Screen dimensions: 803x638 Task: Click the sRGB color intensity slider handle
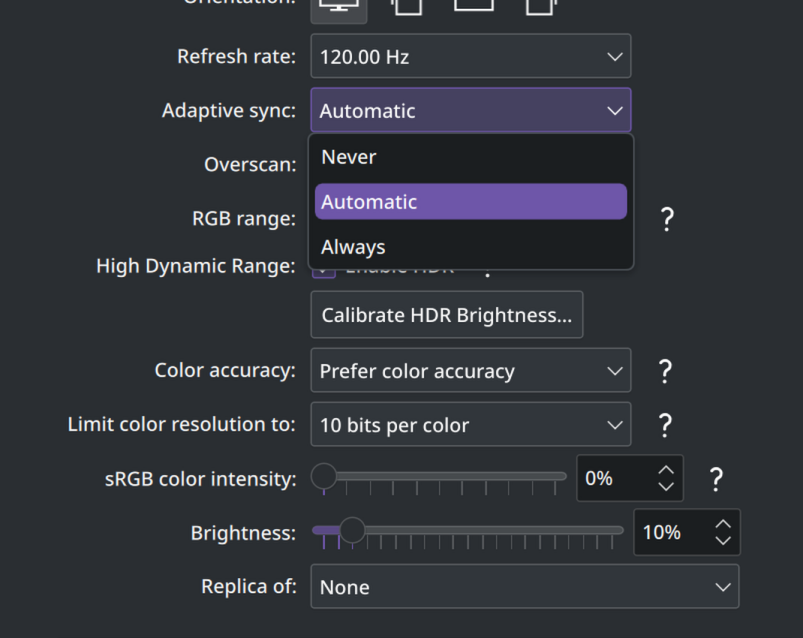324,477
